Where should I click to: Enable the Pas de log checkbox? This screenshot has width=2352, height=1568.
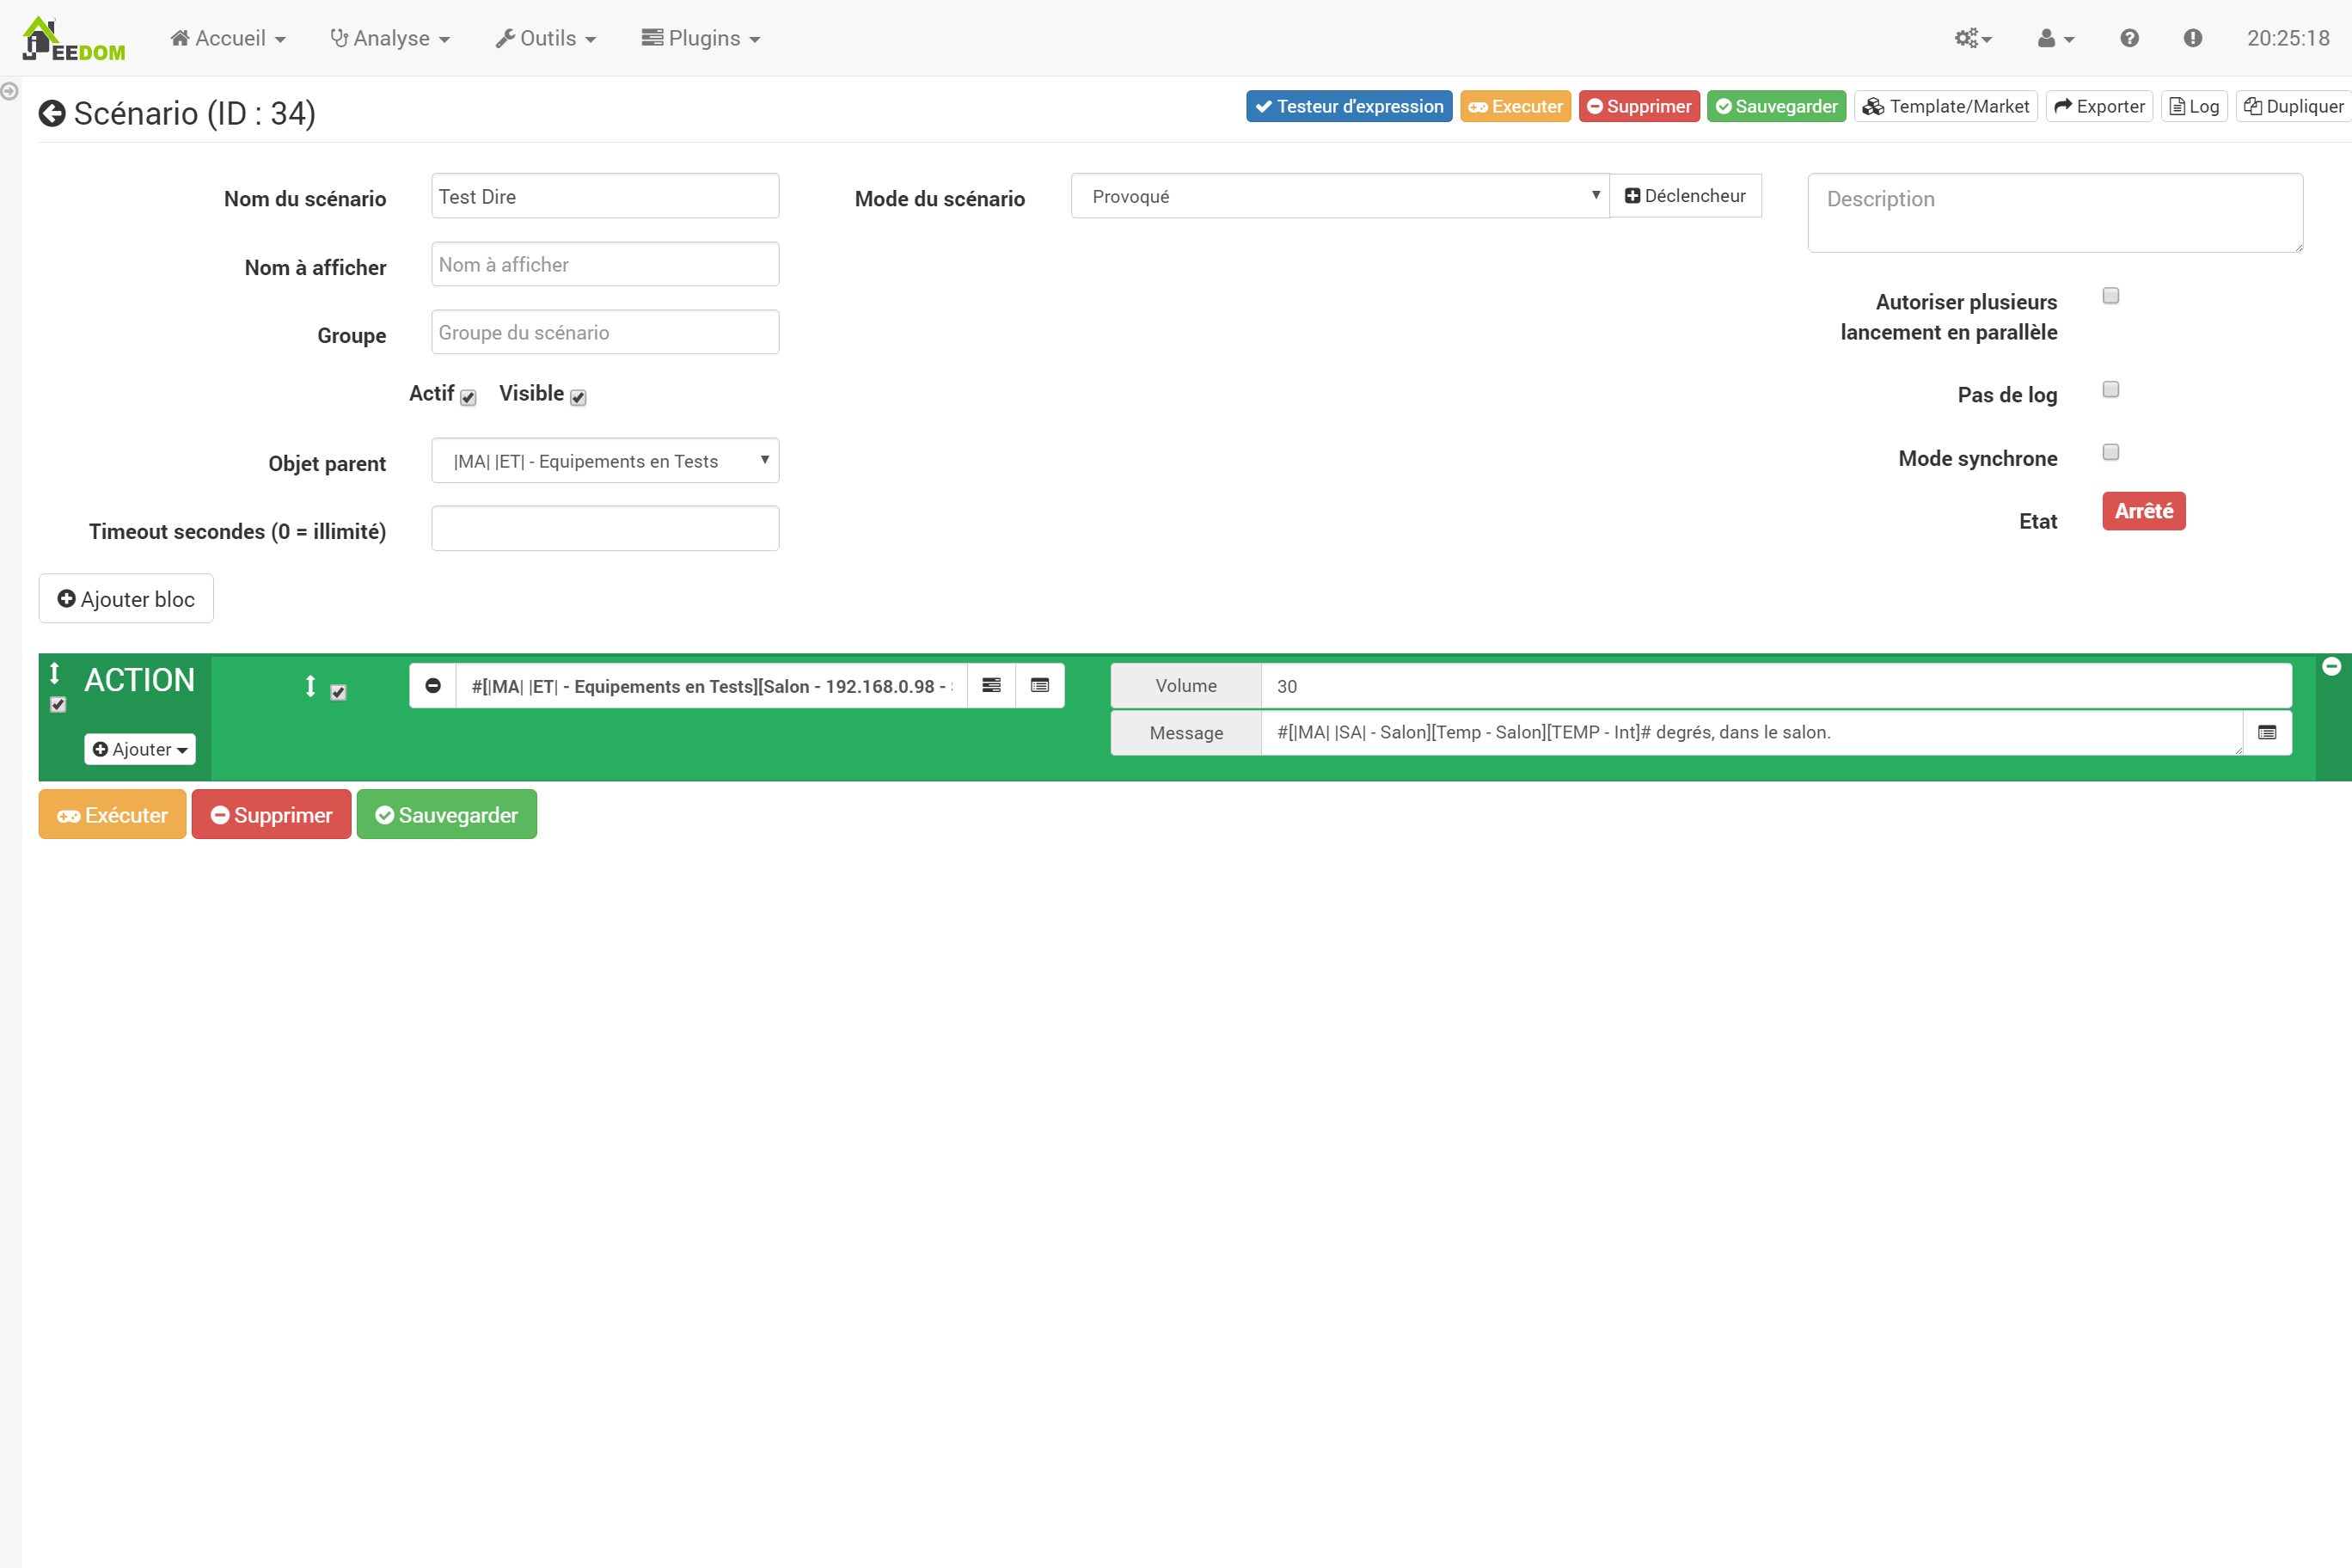pos(2111,390)
